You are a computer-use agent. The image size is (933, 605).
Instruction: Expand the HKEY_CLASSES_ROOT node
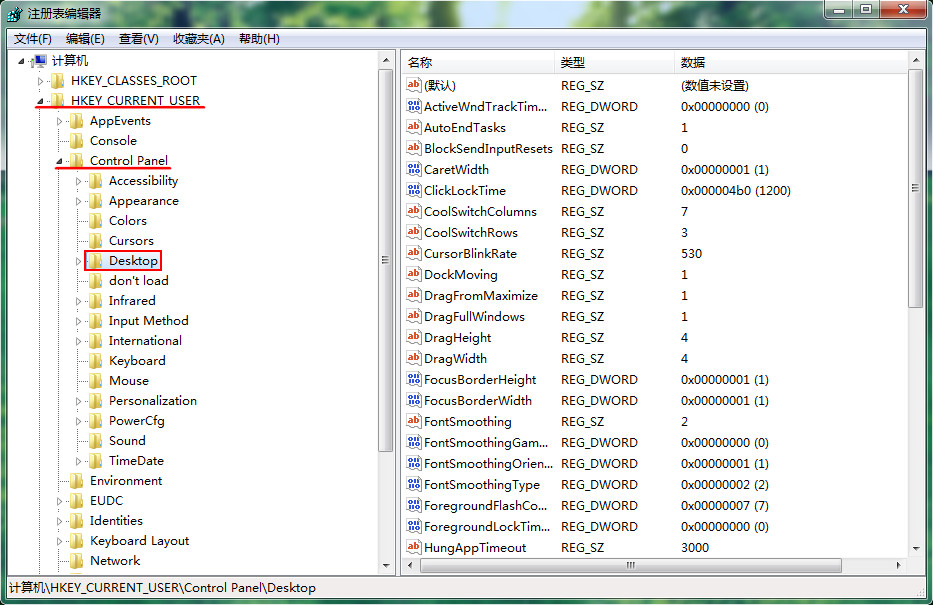40,81
